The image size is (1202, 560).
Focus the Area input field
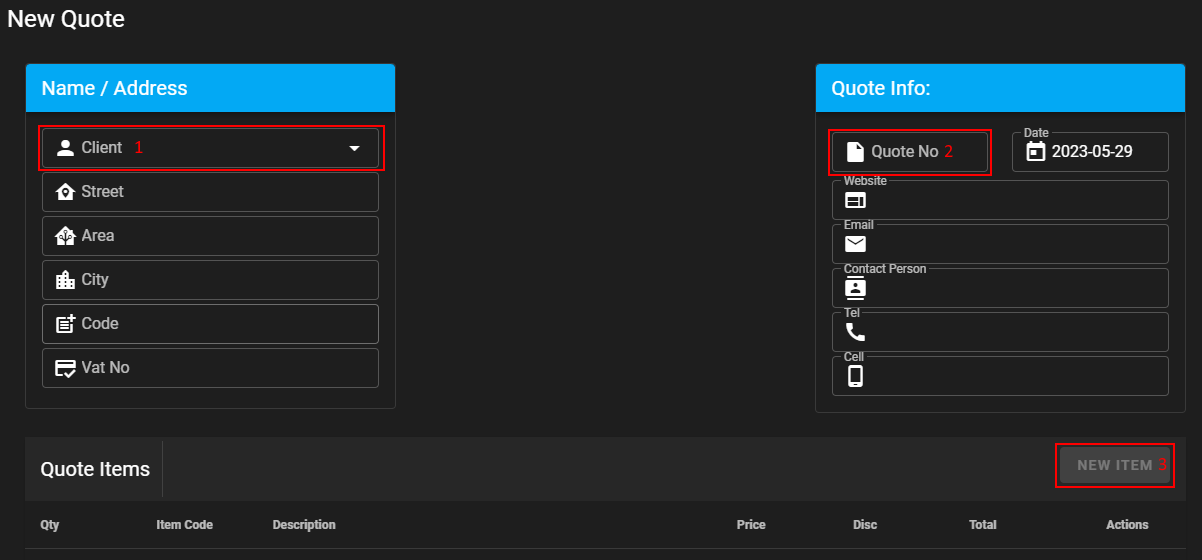[230, 236]
